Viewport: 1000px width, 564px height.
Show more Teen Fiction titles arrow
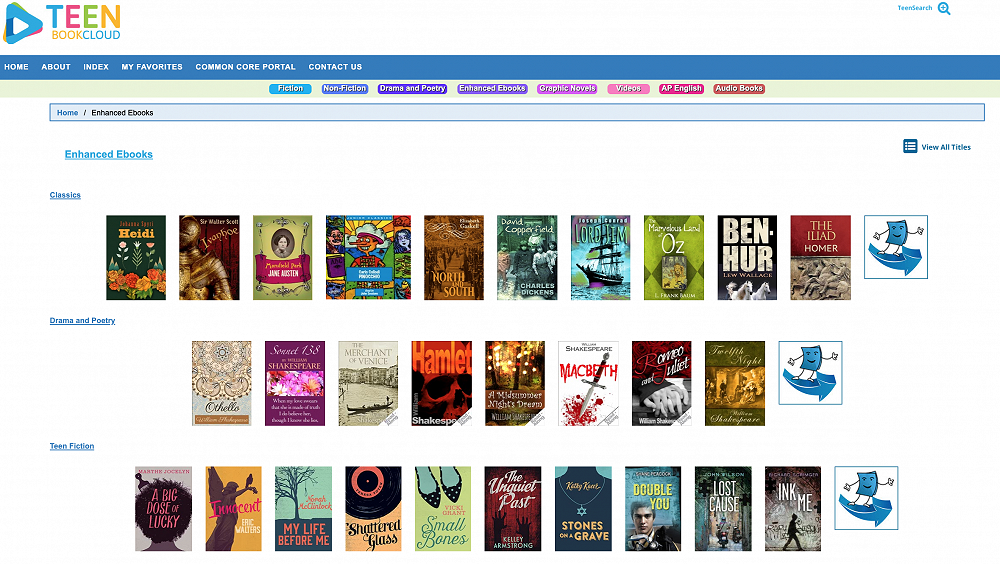[x=866, y=498]
